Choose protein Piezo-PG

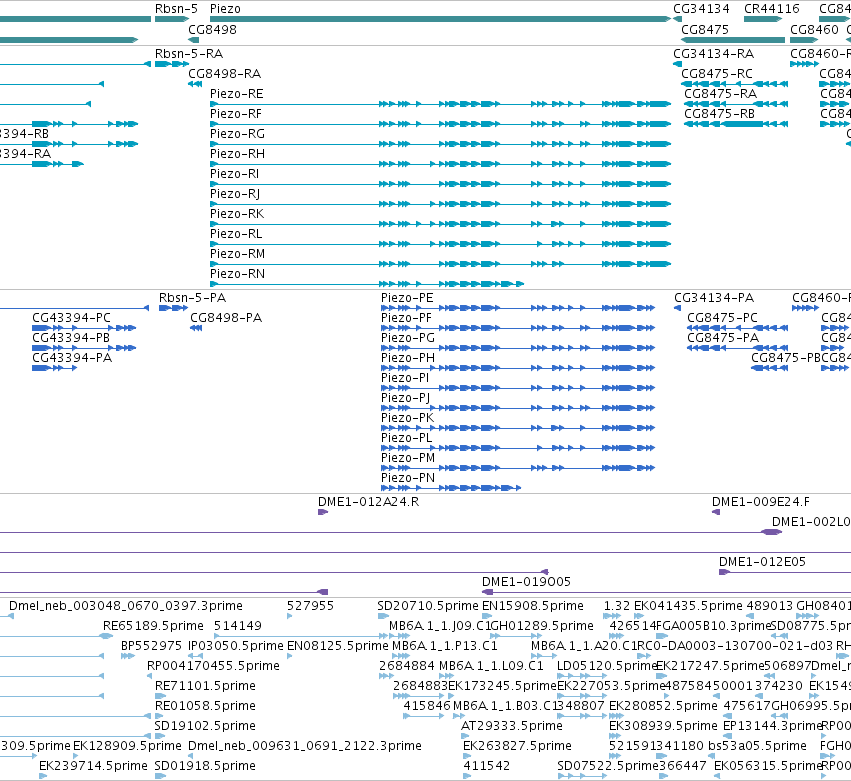click(408, 338)
